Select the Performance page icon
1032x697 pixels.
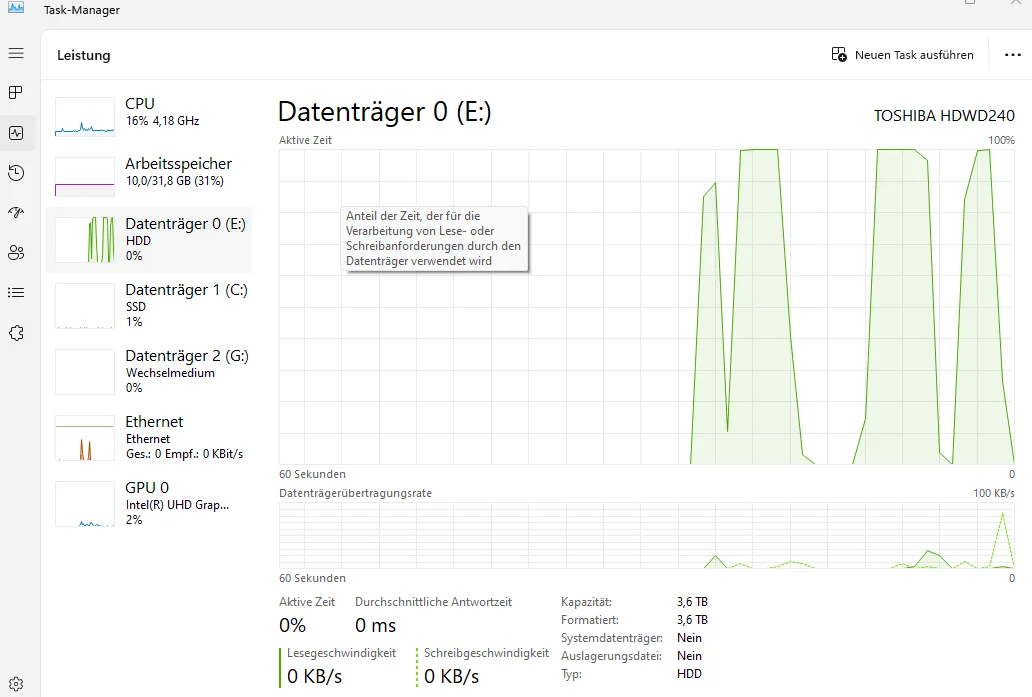pos(16,133)
